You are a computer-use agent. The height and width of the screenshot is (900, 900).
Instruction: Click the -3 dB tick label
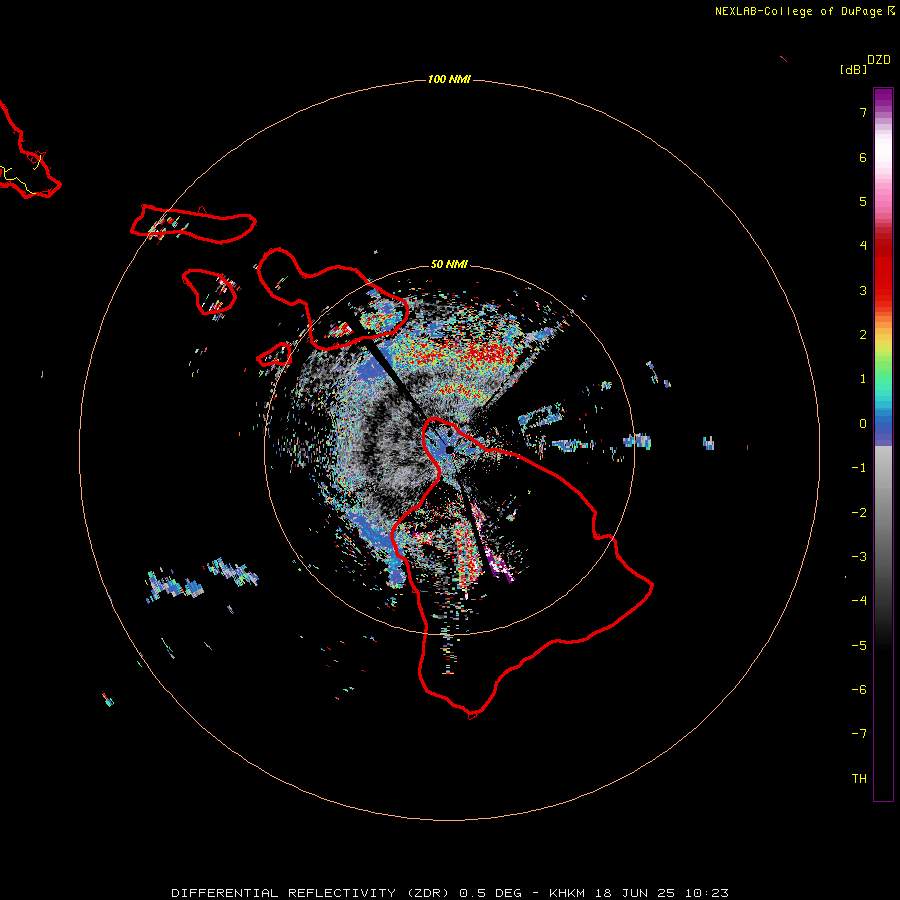pyautogui.click(x=859, y=557)
